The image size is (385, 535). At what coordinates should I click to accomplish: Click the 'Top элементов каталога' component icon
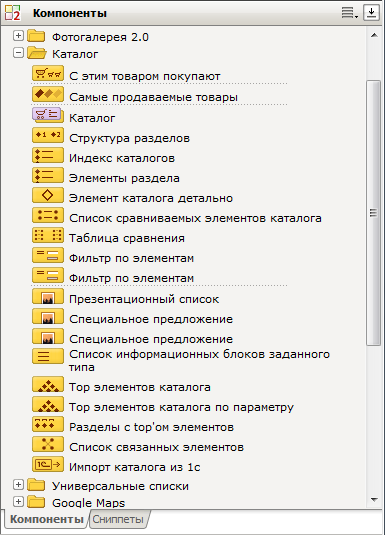click(x=48, y=384)
